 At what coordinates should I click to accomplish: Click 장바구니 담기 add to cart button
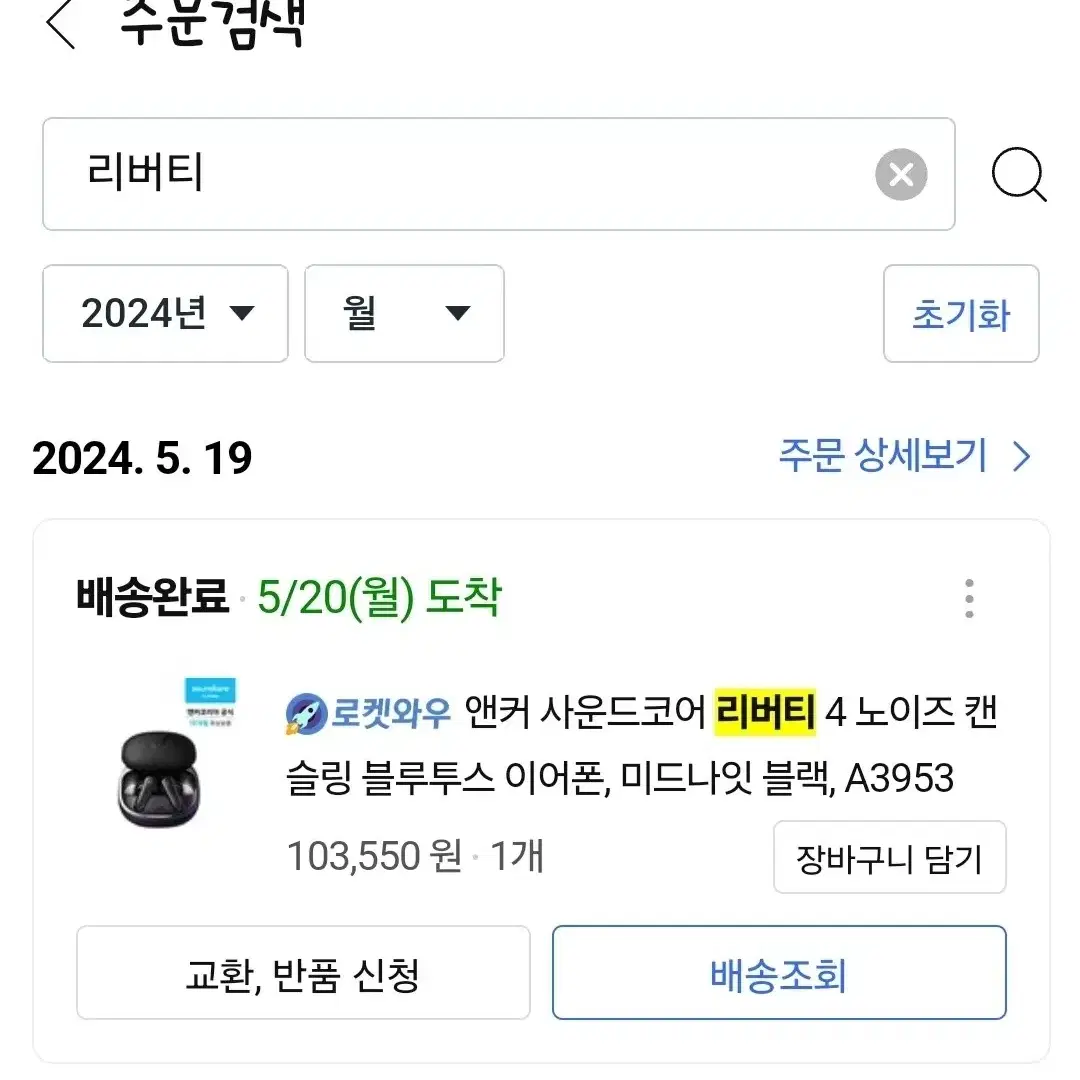[889, 858]
